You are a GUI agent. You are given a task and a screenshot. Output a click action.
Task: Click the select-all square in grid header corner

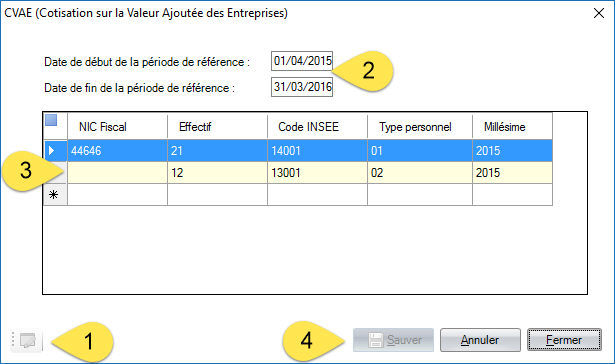(x=51, y=120)
